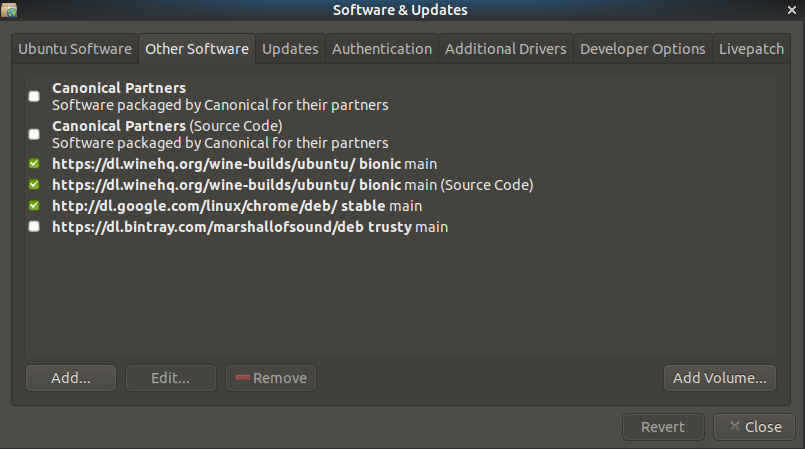The width and height of the screenshot is (805, 449).
Task: Go to the Authentication tab
Action: (x=382, y=48)
